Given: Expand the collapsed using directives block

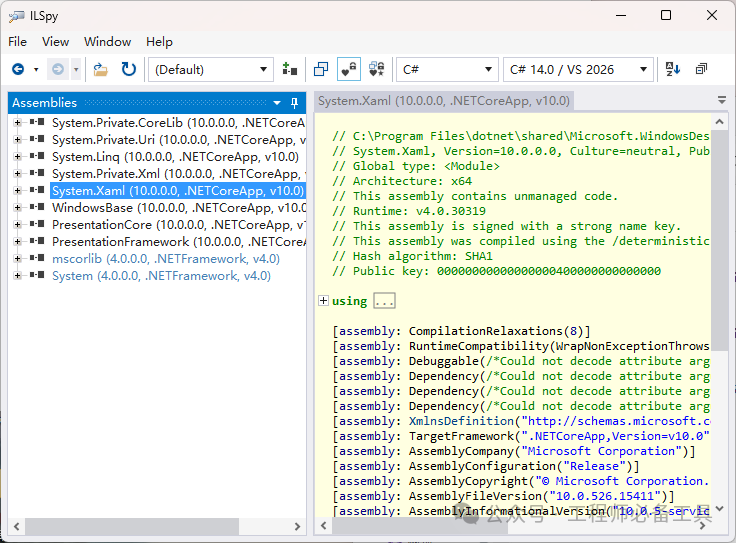Looking at the screenshot, I should click(x=323, y=301).
